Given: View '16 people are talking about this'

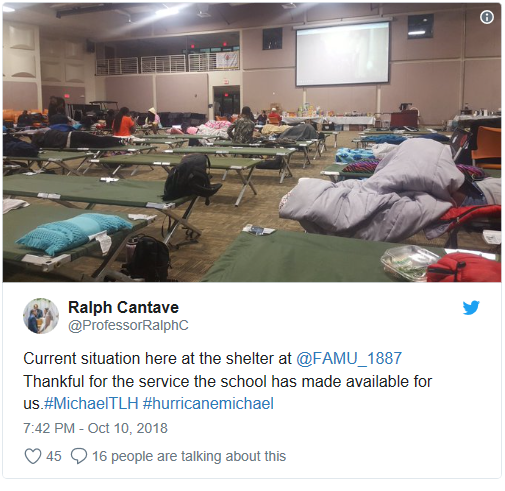Looking at the screenshot, I should (189, 456).
